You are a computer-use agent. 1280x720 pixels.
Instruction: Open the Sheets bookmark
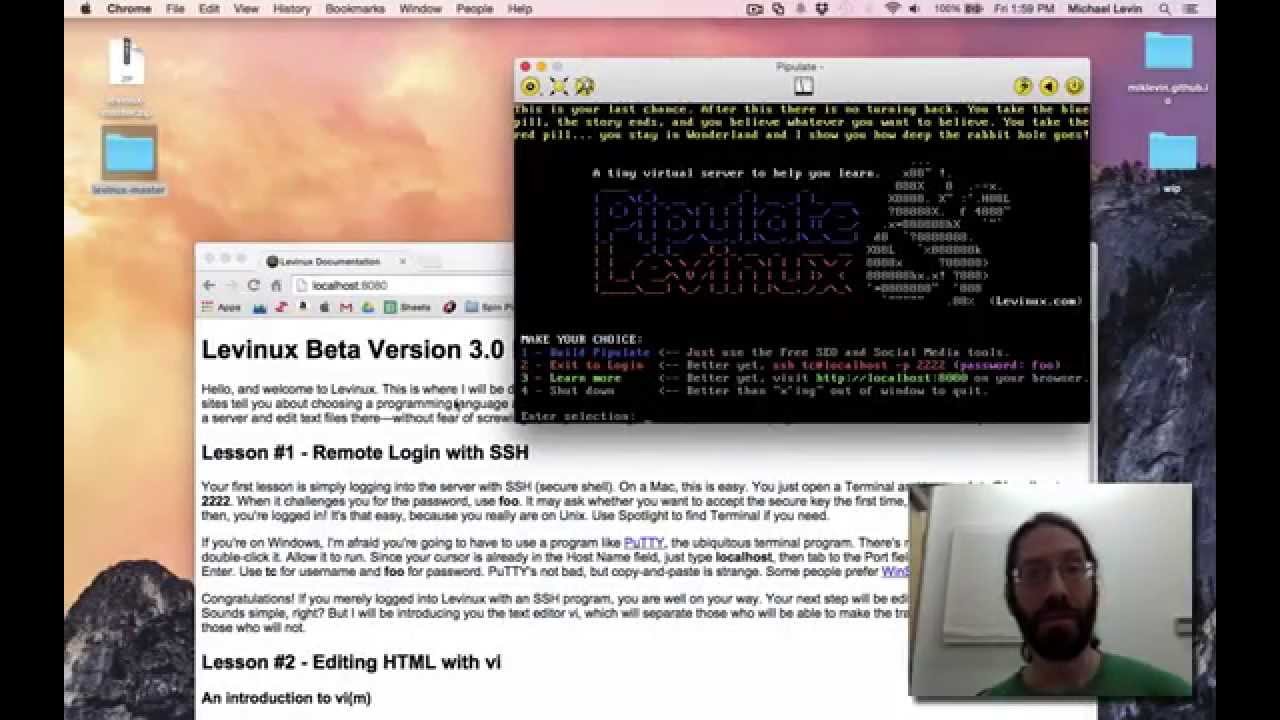[x=407, y=308]
